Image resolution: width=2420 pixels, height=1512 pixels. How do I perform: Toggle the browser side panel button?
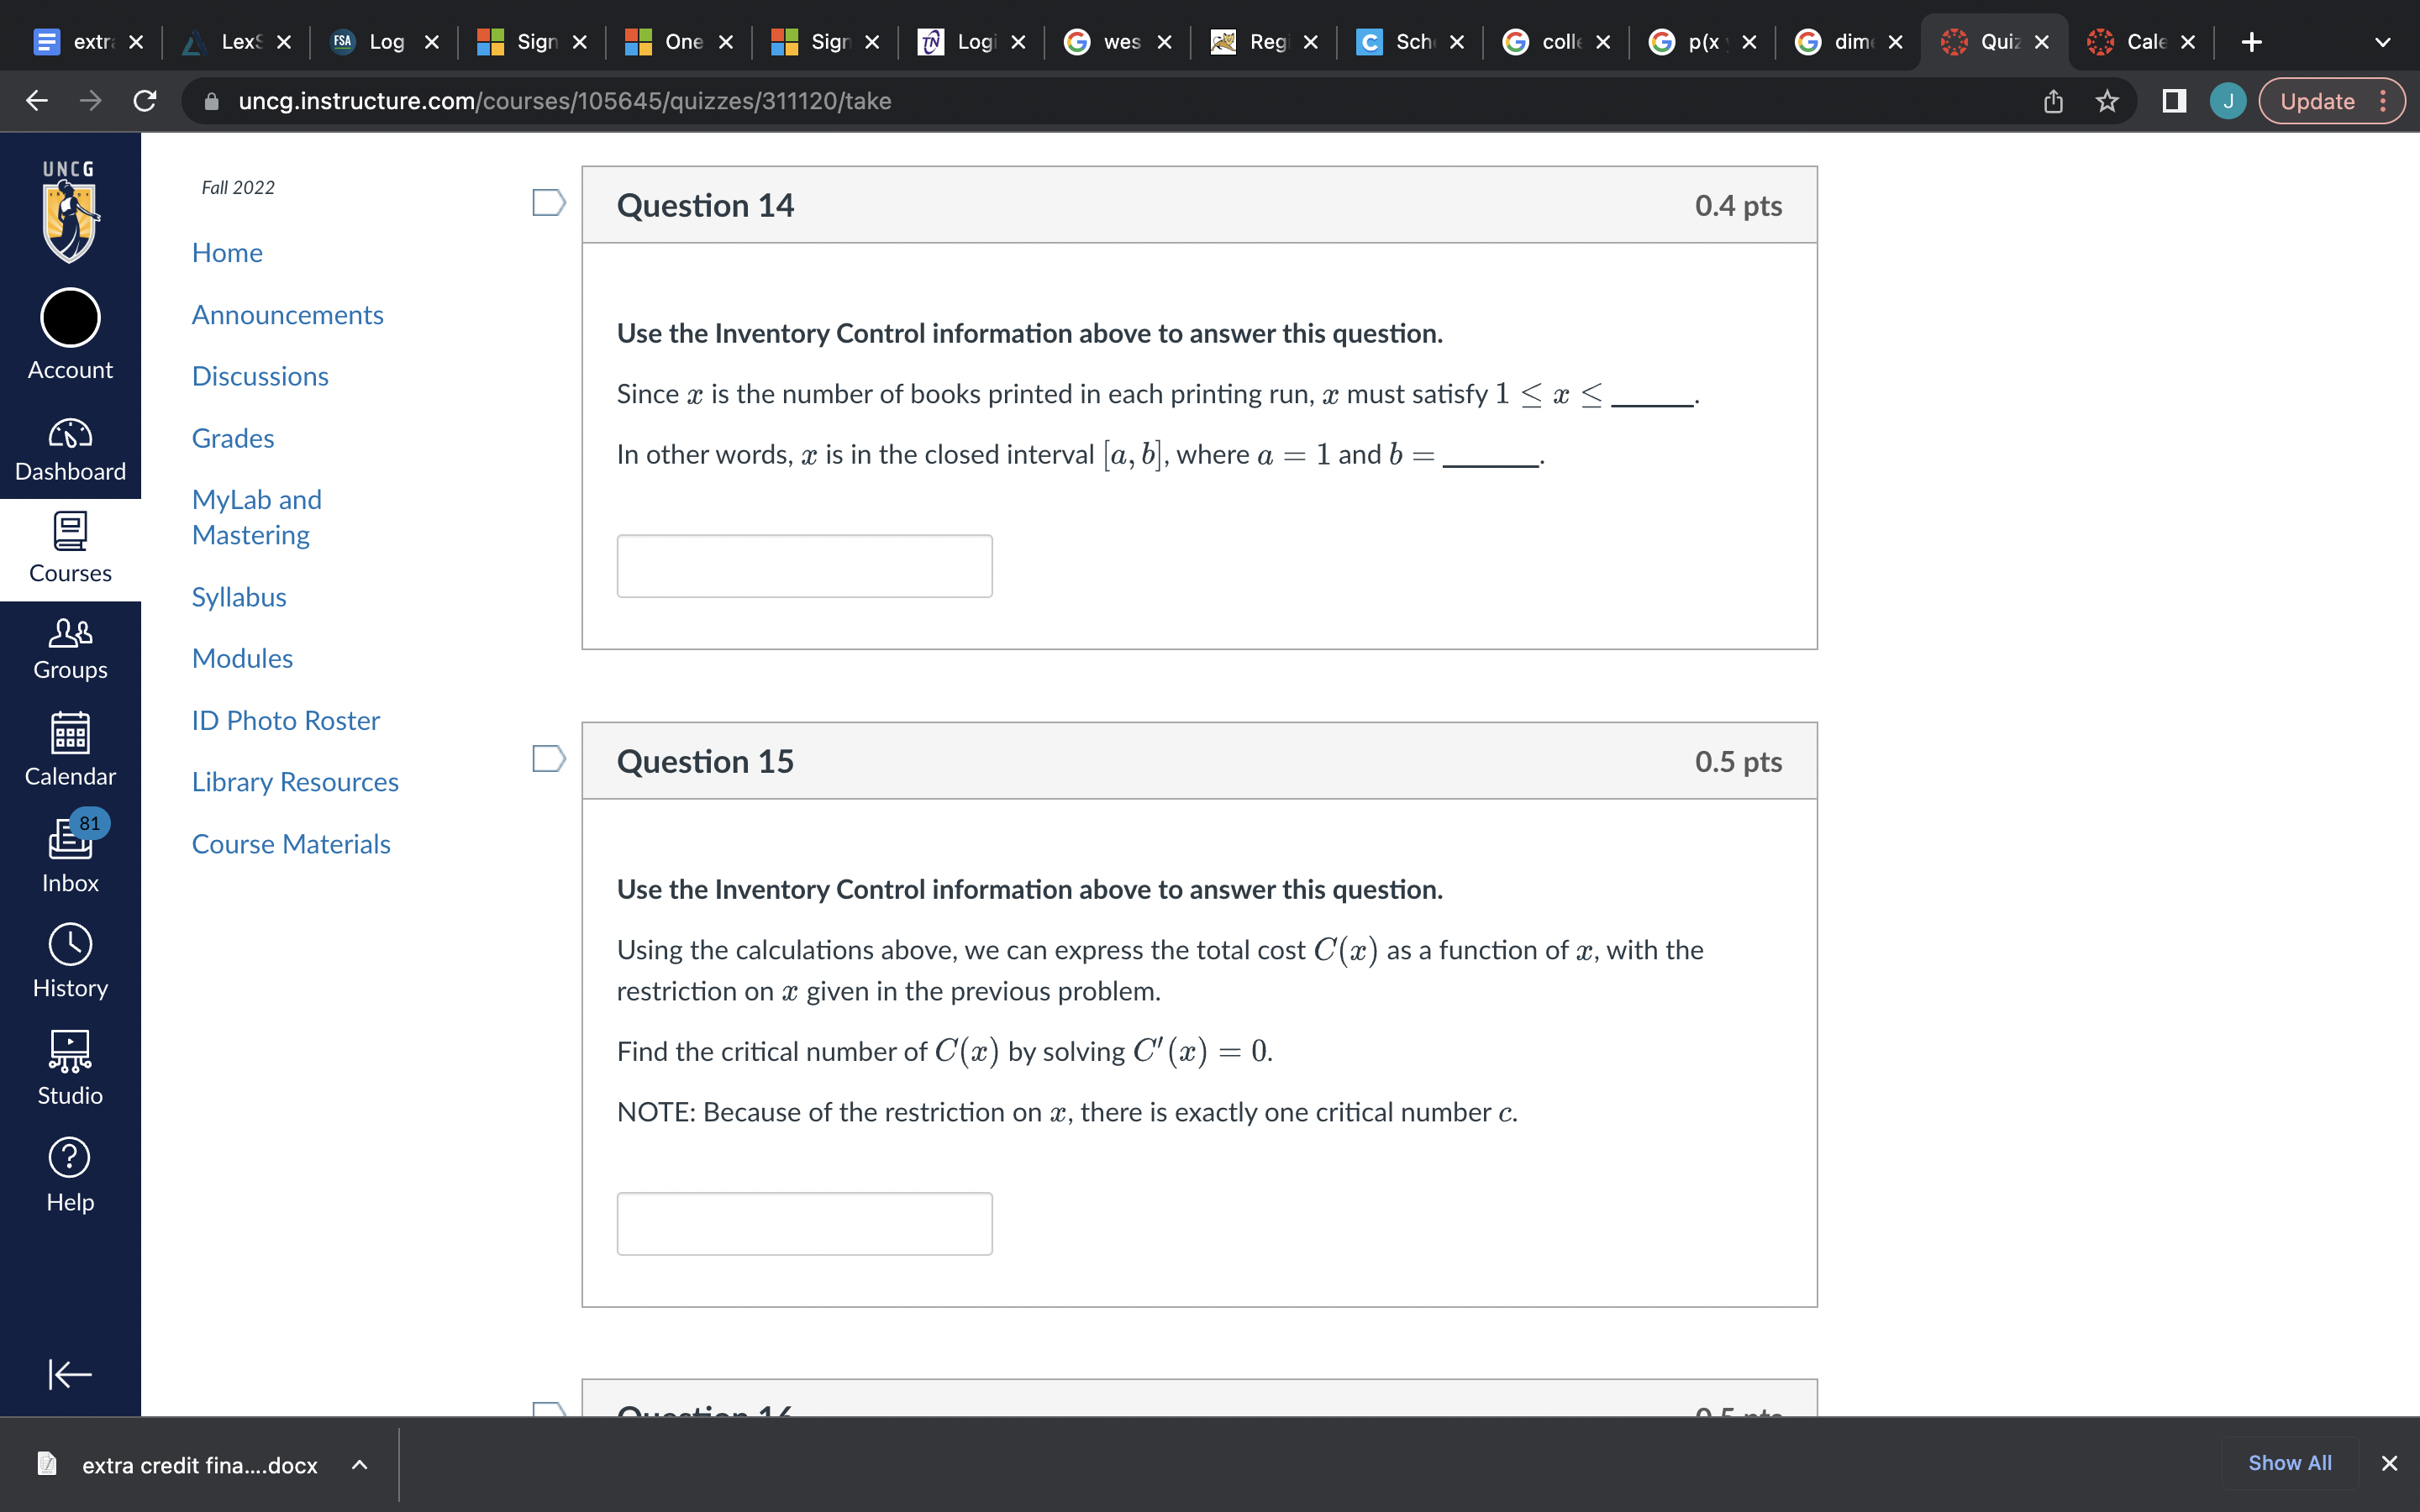[x=2173, y=101]
